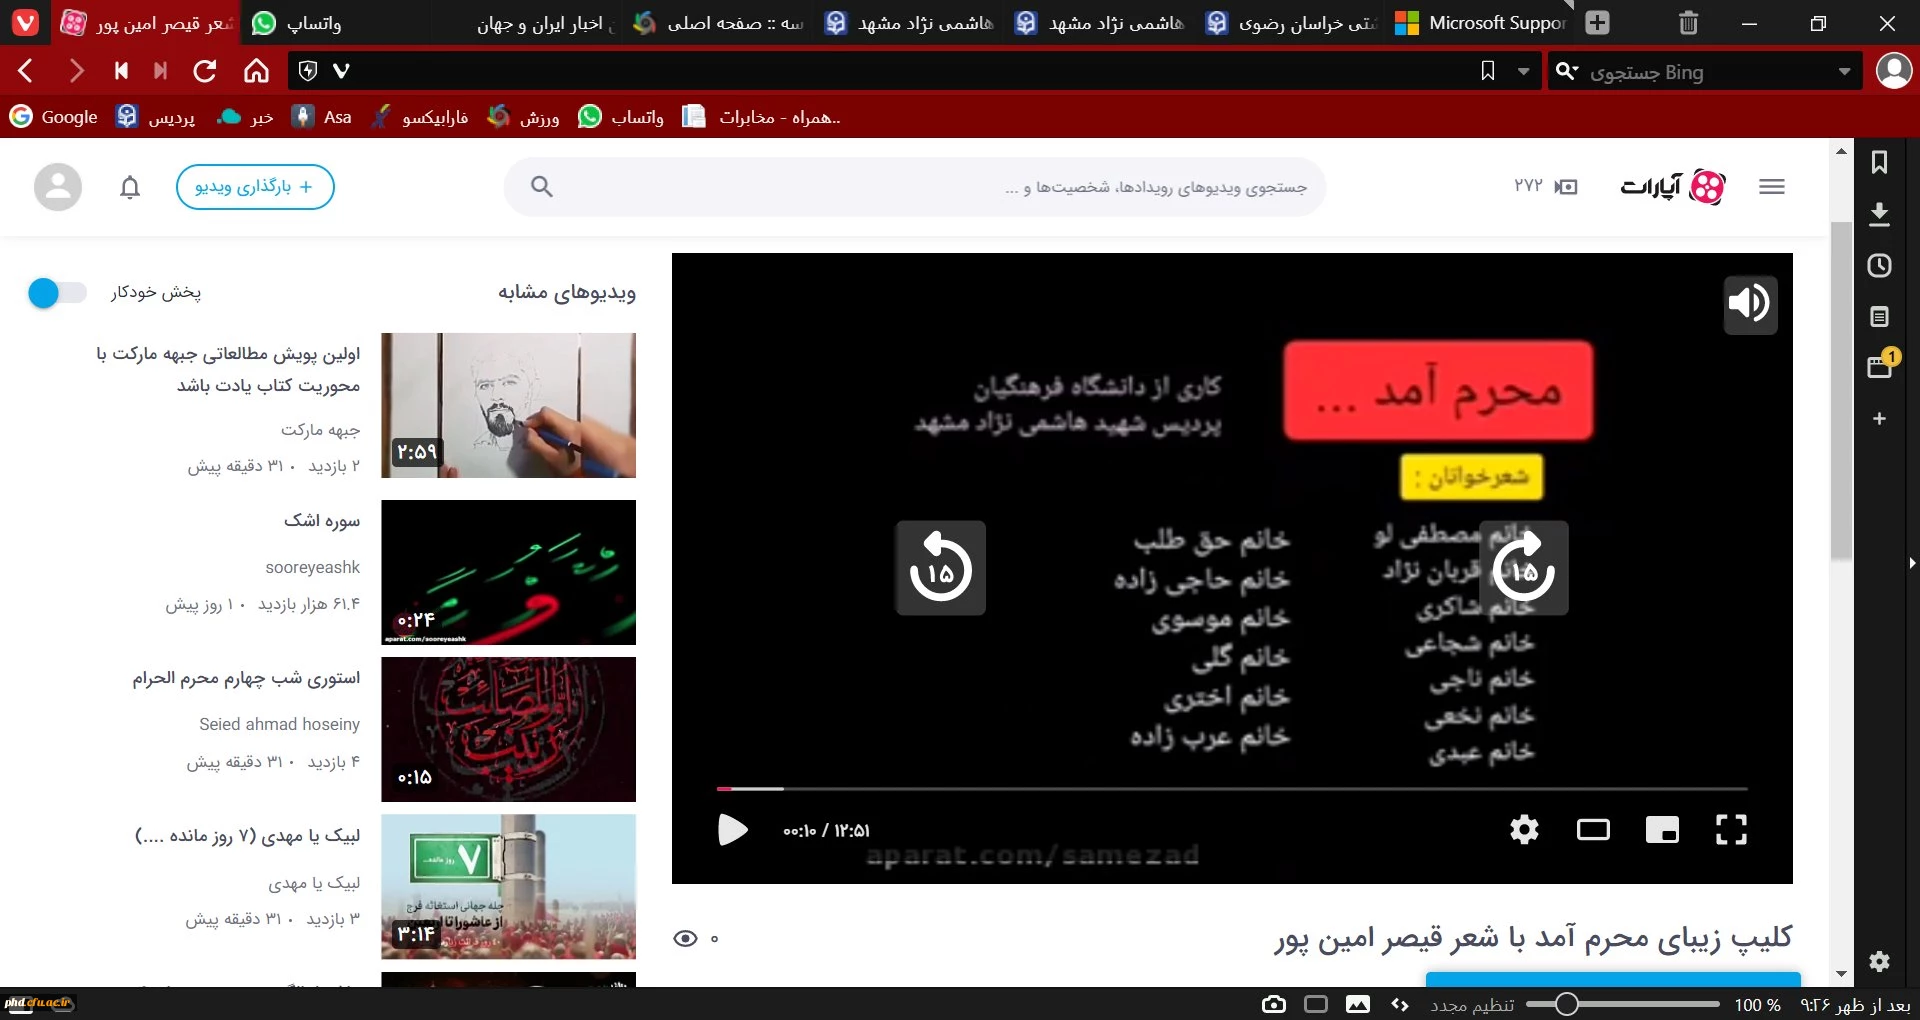Toggle the autoplay switch off
Image resolution: width=1920 pixels, height=1020 pixels.
pyautogui.click(x=56, y=293)
